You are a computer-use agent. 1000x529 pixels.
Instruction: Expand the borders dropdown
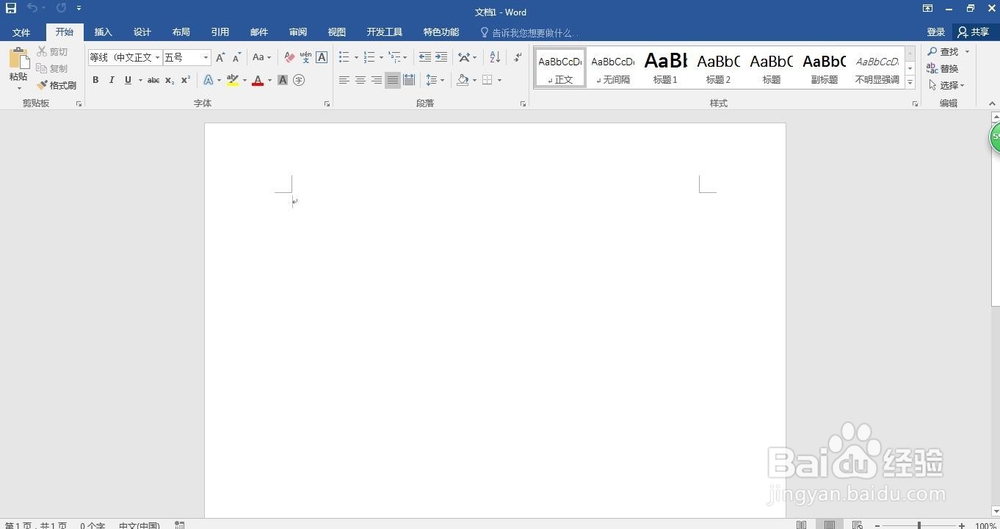tap(499, 80)
